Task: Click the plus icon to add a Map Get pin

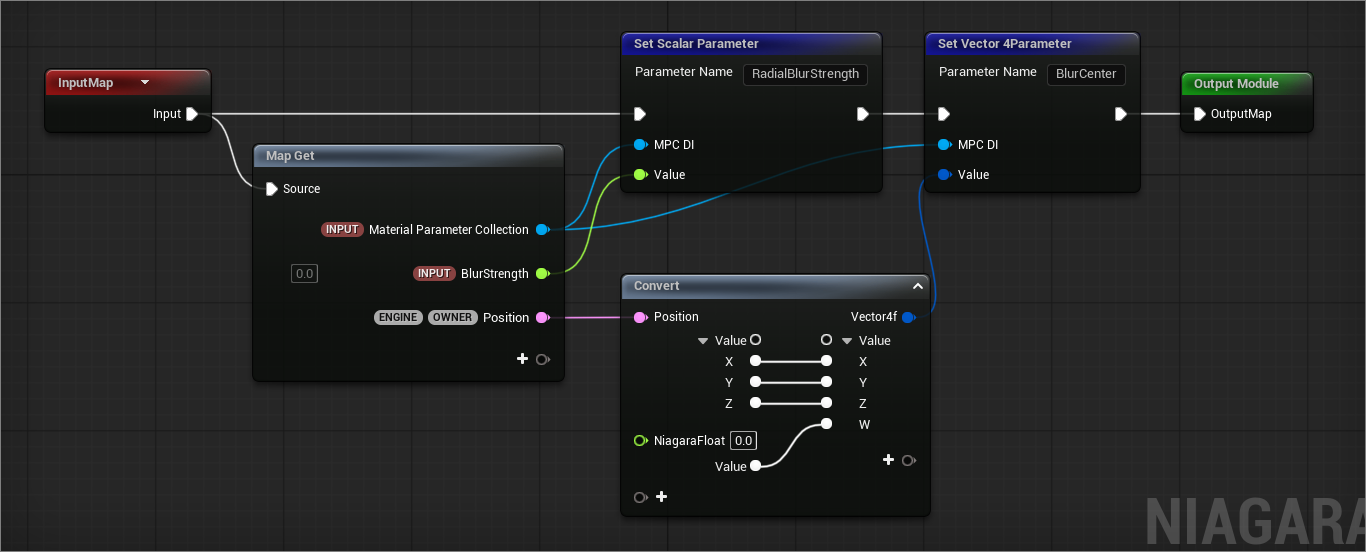Action: click(522, 359)
